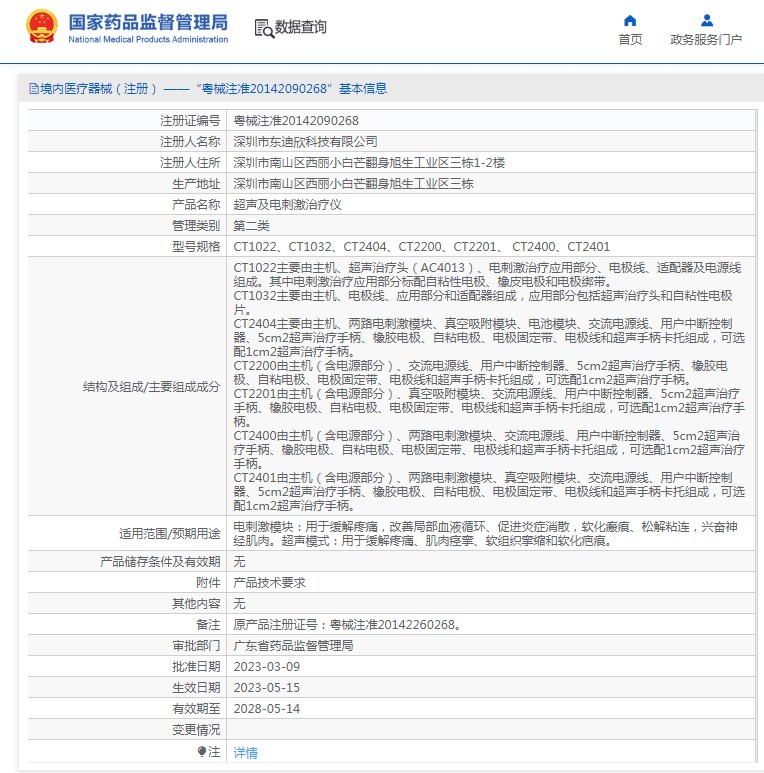Image resolution: width=764 pixels, height=773 pixels.
Task: Click the 型号规格 row label
Action: [x=196, y=246]
